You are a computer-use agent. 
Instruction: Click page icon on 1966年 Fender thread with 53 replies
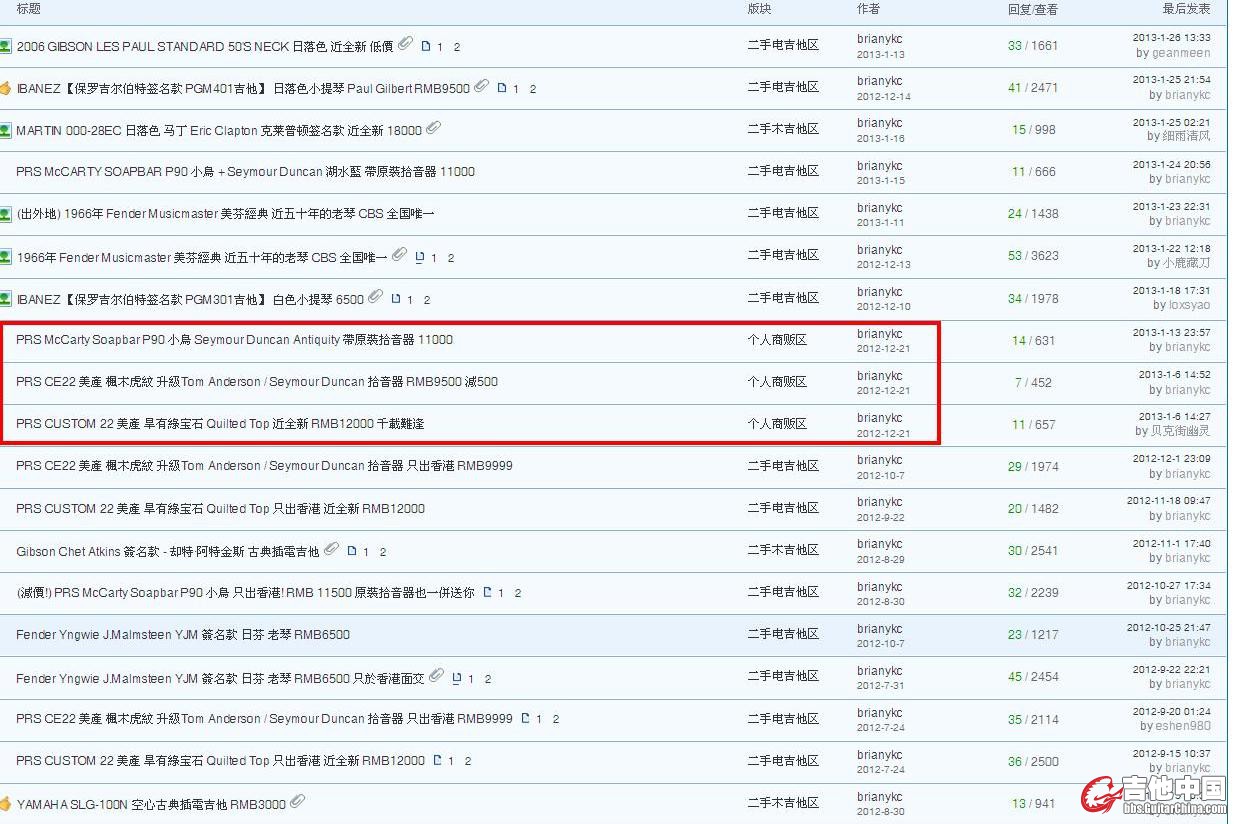pyautogui.click(x=420, y=257)
